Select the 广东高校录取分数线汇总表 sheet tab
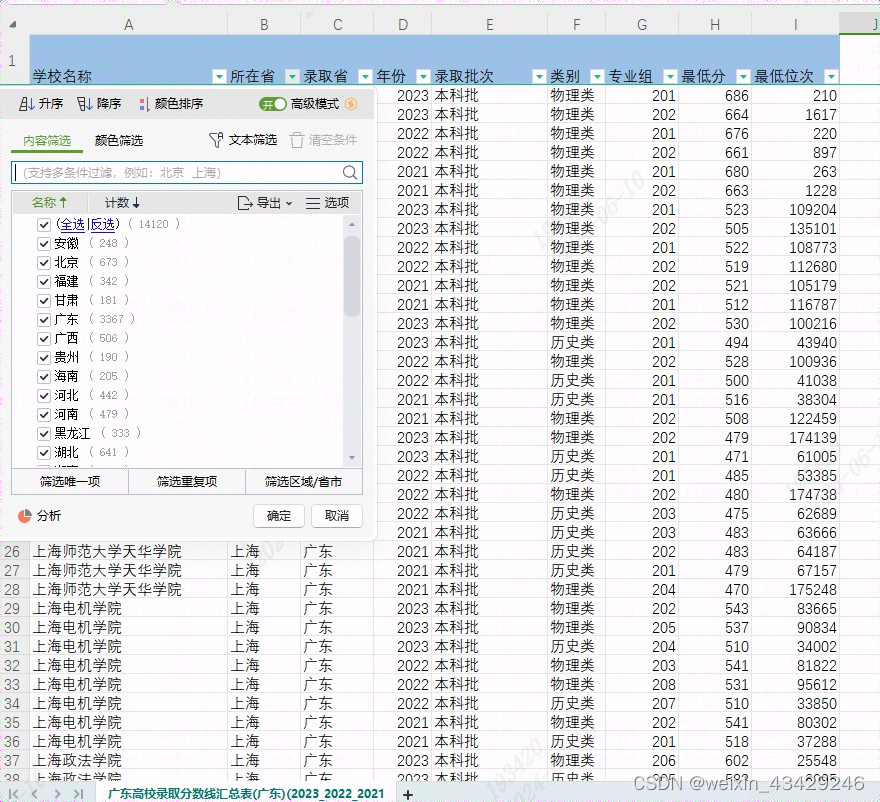The width and height of the screenshot is (880, 802). (246, 794)
